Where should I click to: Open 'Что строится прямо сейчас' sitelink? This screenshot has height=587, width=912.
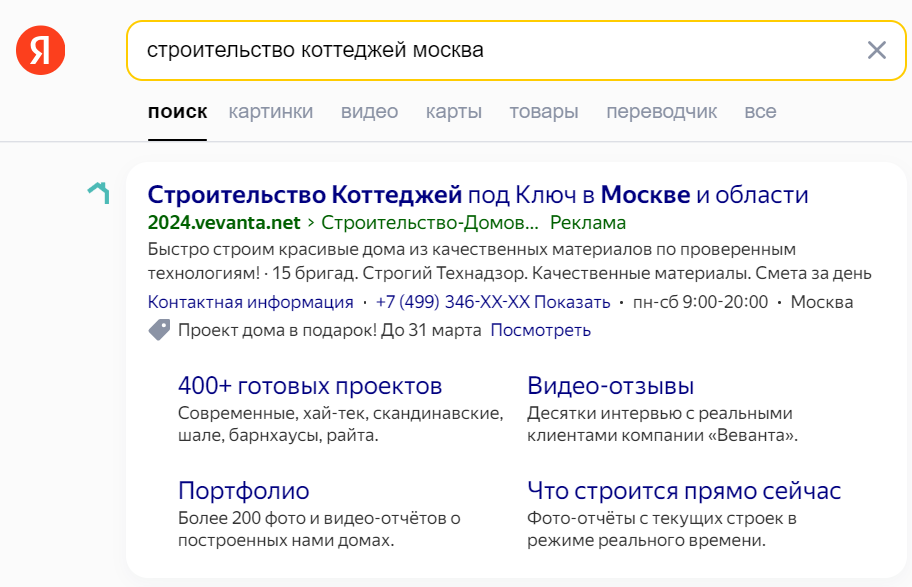pyautogui.click(x=684, y=490)
